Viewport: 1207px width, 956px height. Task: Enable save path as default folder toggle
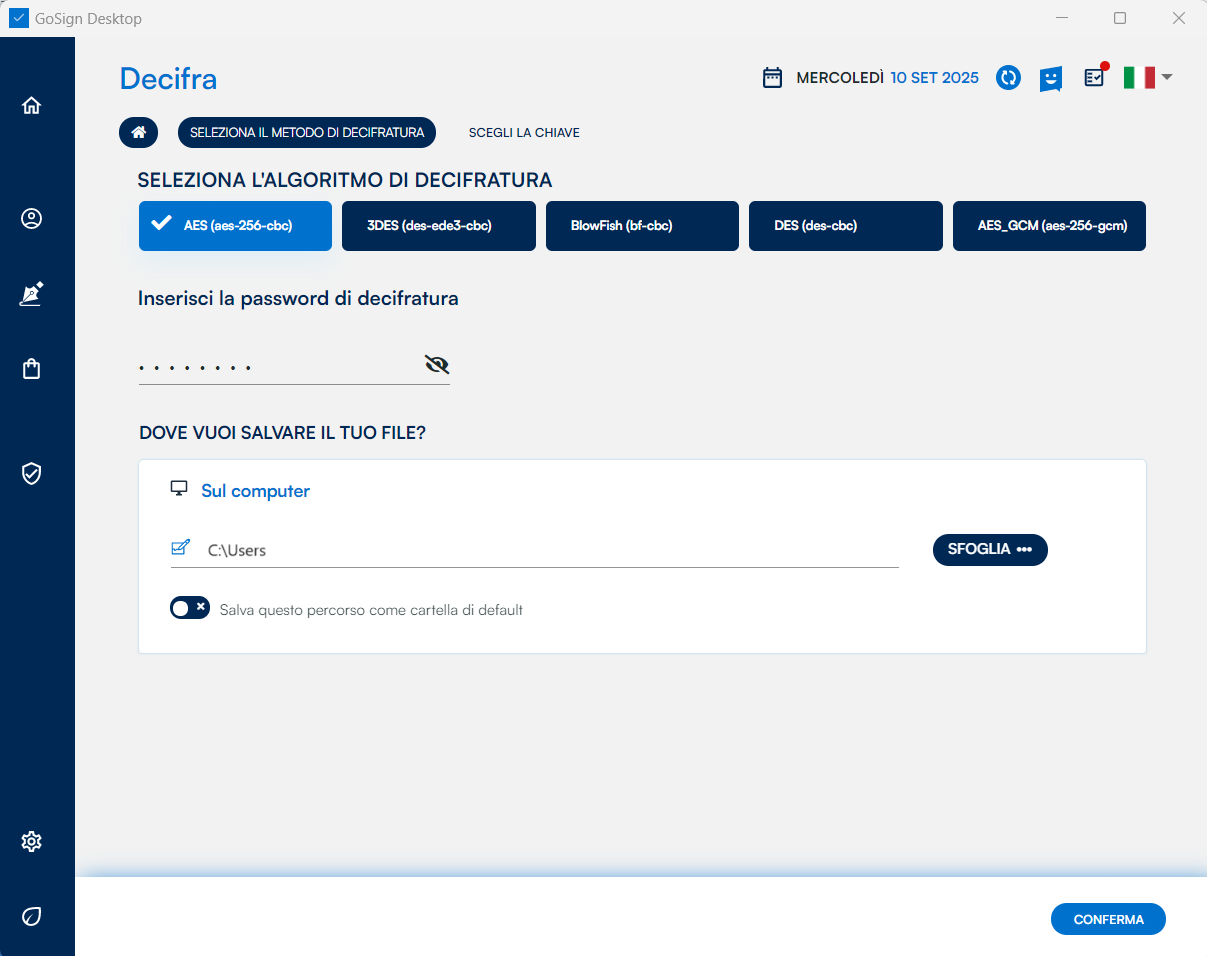click(x=189, y=608)
